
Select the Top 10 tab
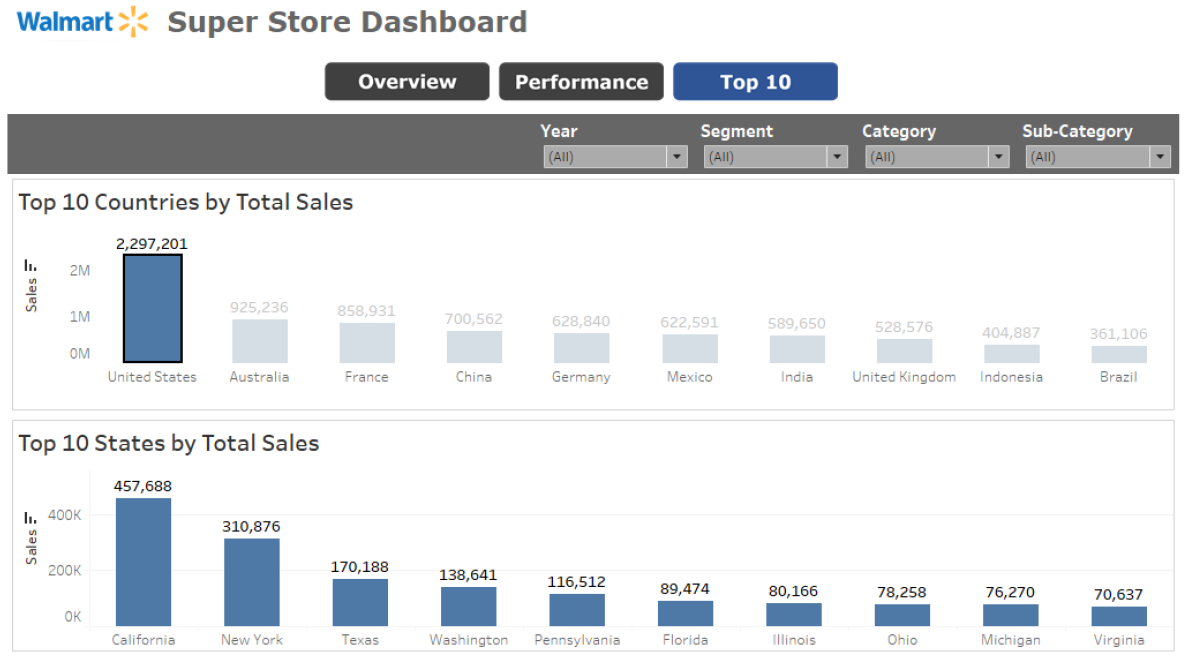point(755,81)
